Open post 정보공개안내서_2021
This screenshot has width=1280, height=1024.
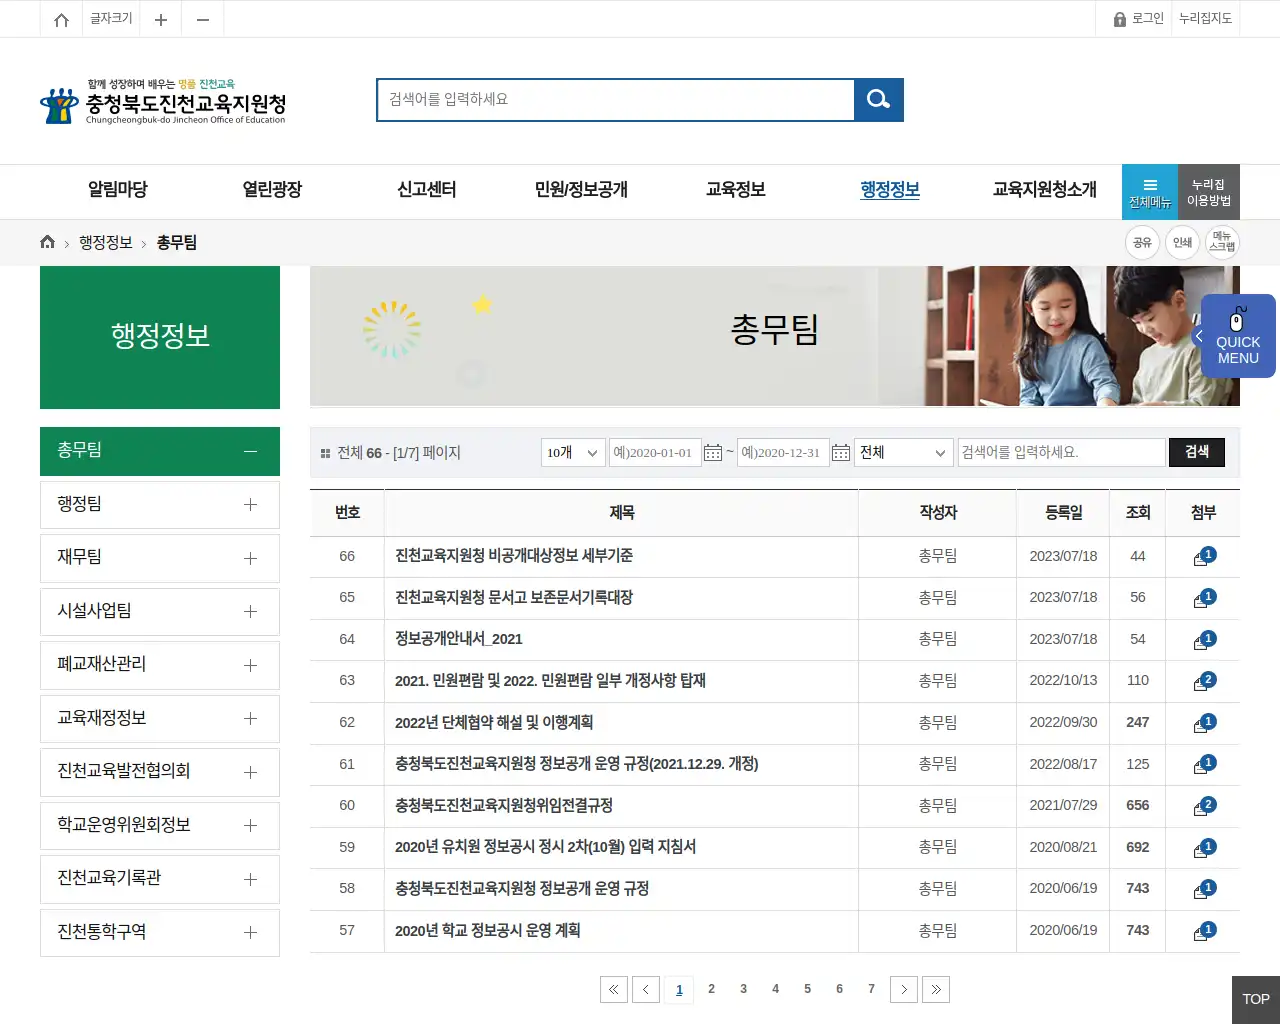(459, 639)
